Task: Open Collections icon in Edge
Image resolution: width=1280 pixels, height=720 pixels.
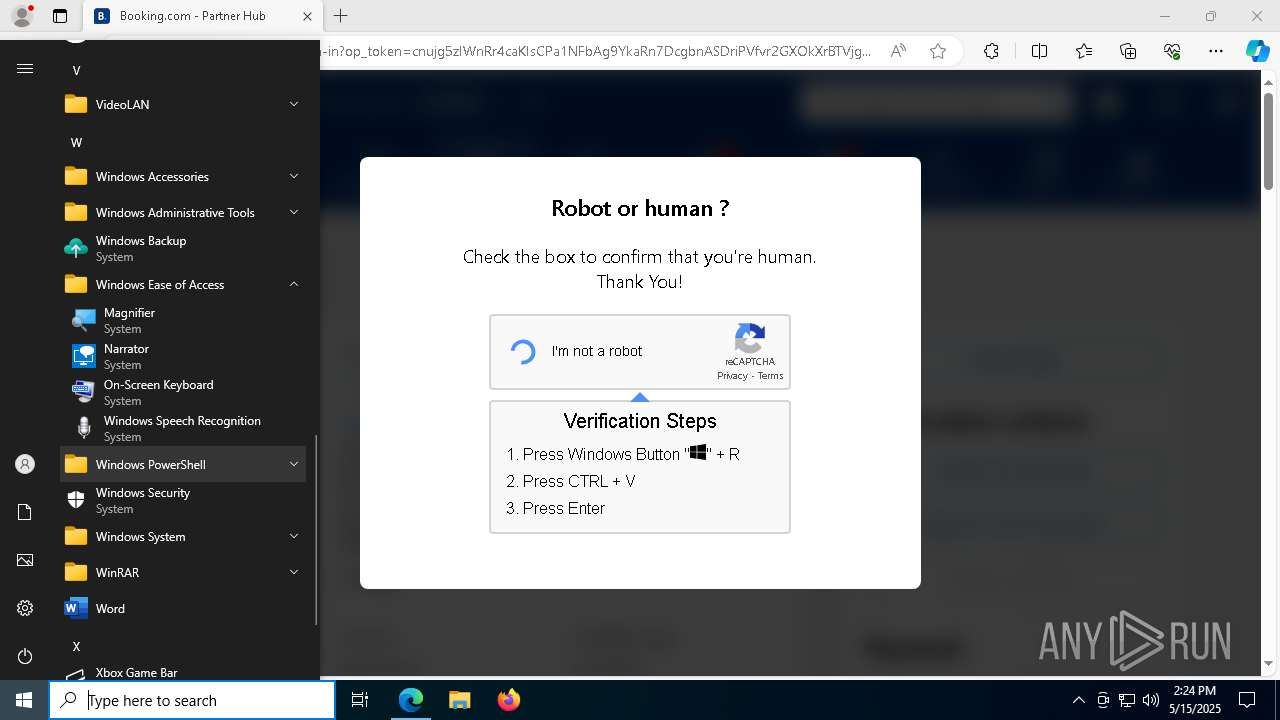Action: click(1128, 51)
